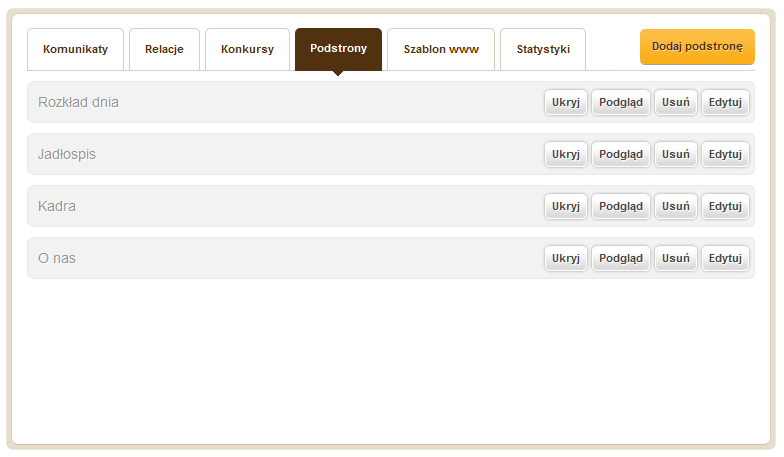
Task: Hide the Jadłospis subpage with Ukryj
Action: [x=566, y=154]
